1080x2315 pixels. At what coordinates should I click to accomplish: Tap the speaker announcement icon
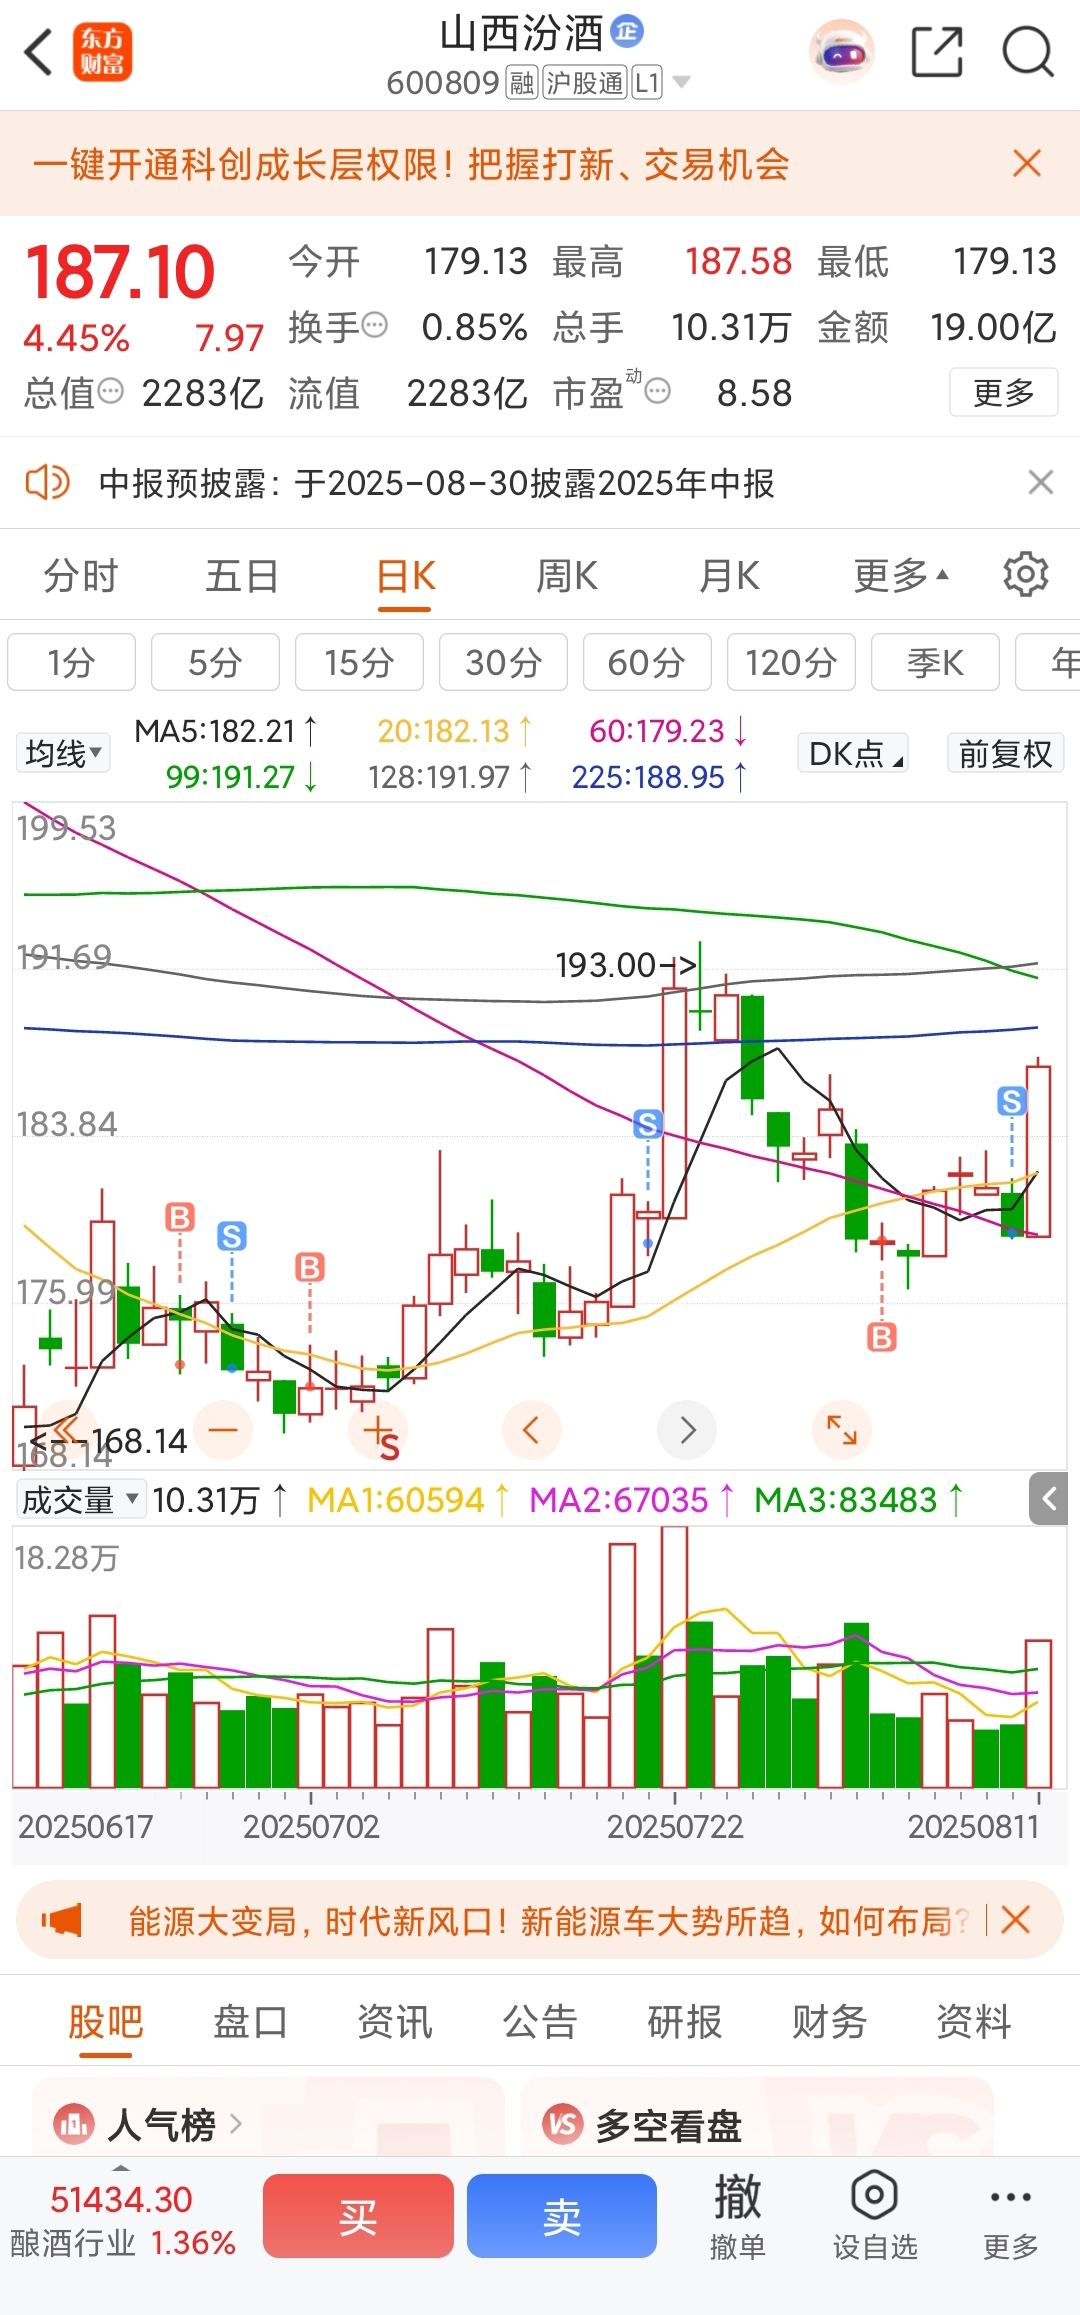[47, 483]
